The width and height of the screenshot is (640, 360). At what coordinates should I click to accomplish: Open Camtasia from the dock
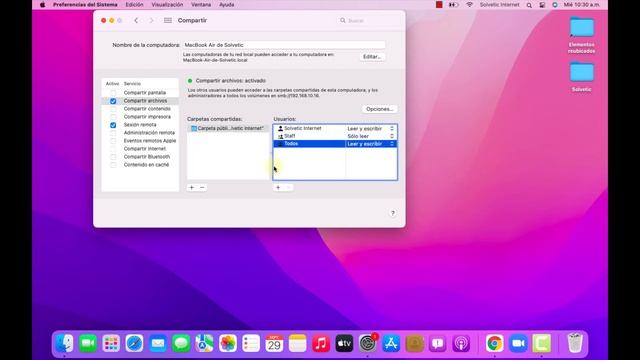pos(542,343)
